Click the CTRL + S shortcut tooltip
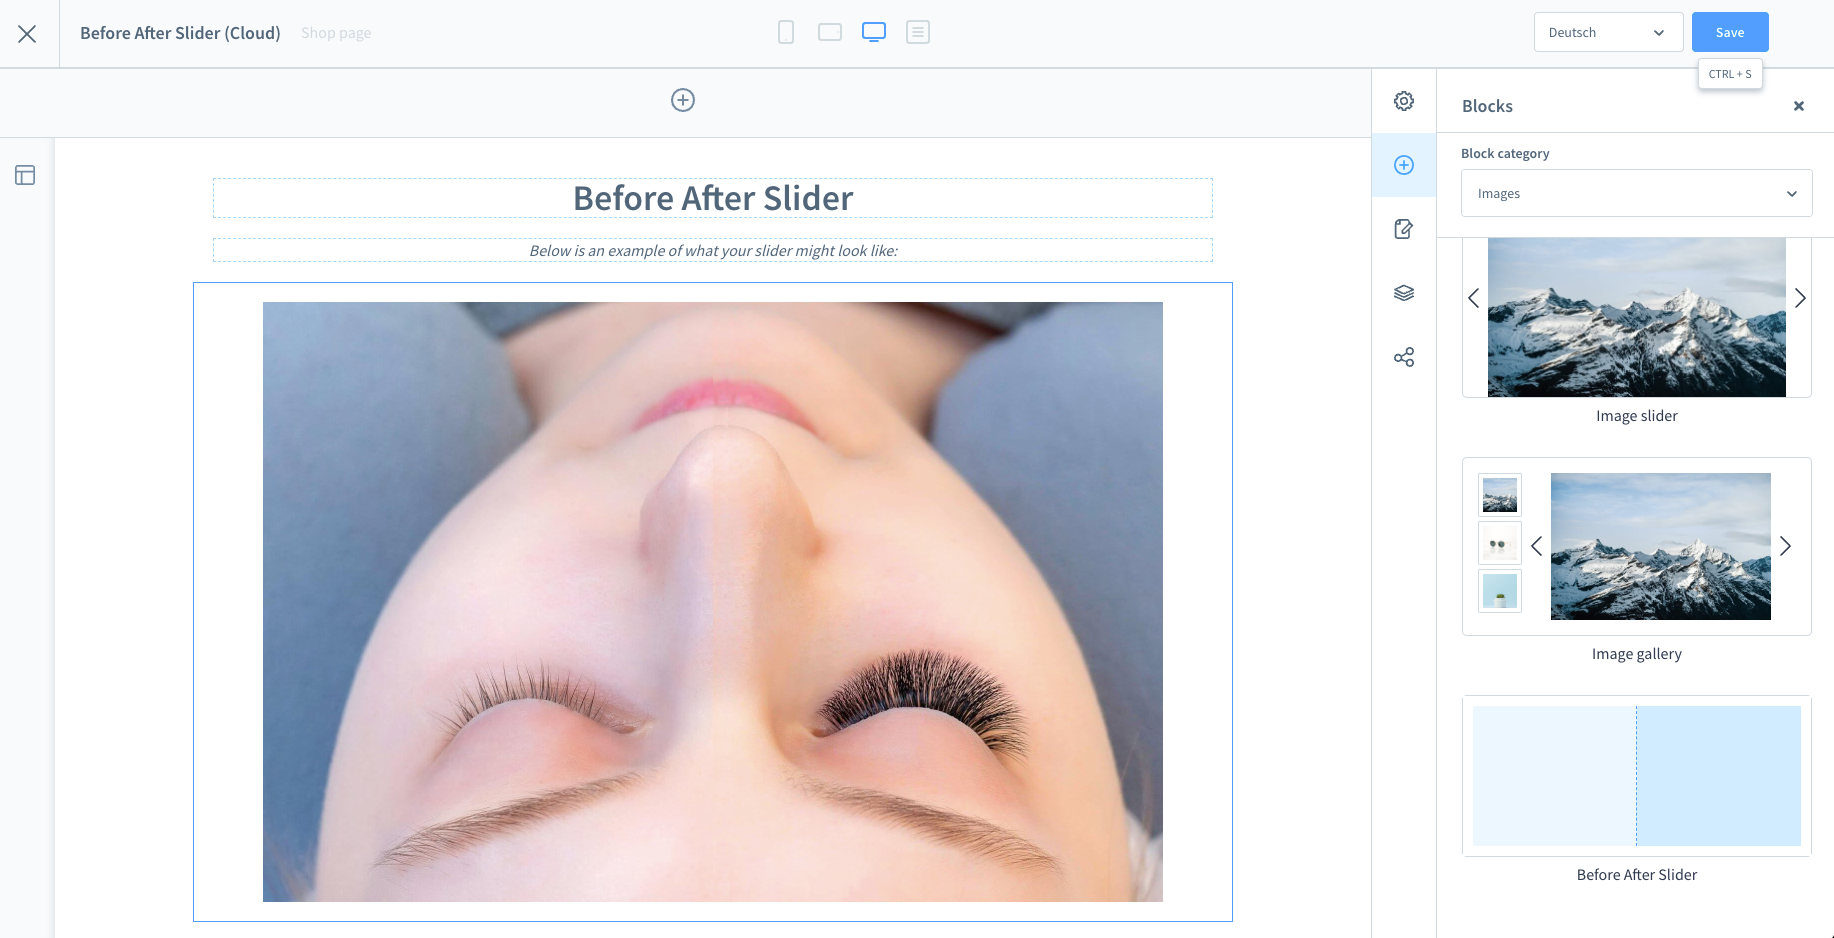The image size is (1834, 938). (x=1730, y=74)
